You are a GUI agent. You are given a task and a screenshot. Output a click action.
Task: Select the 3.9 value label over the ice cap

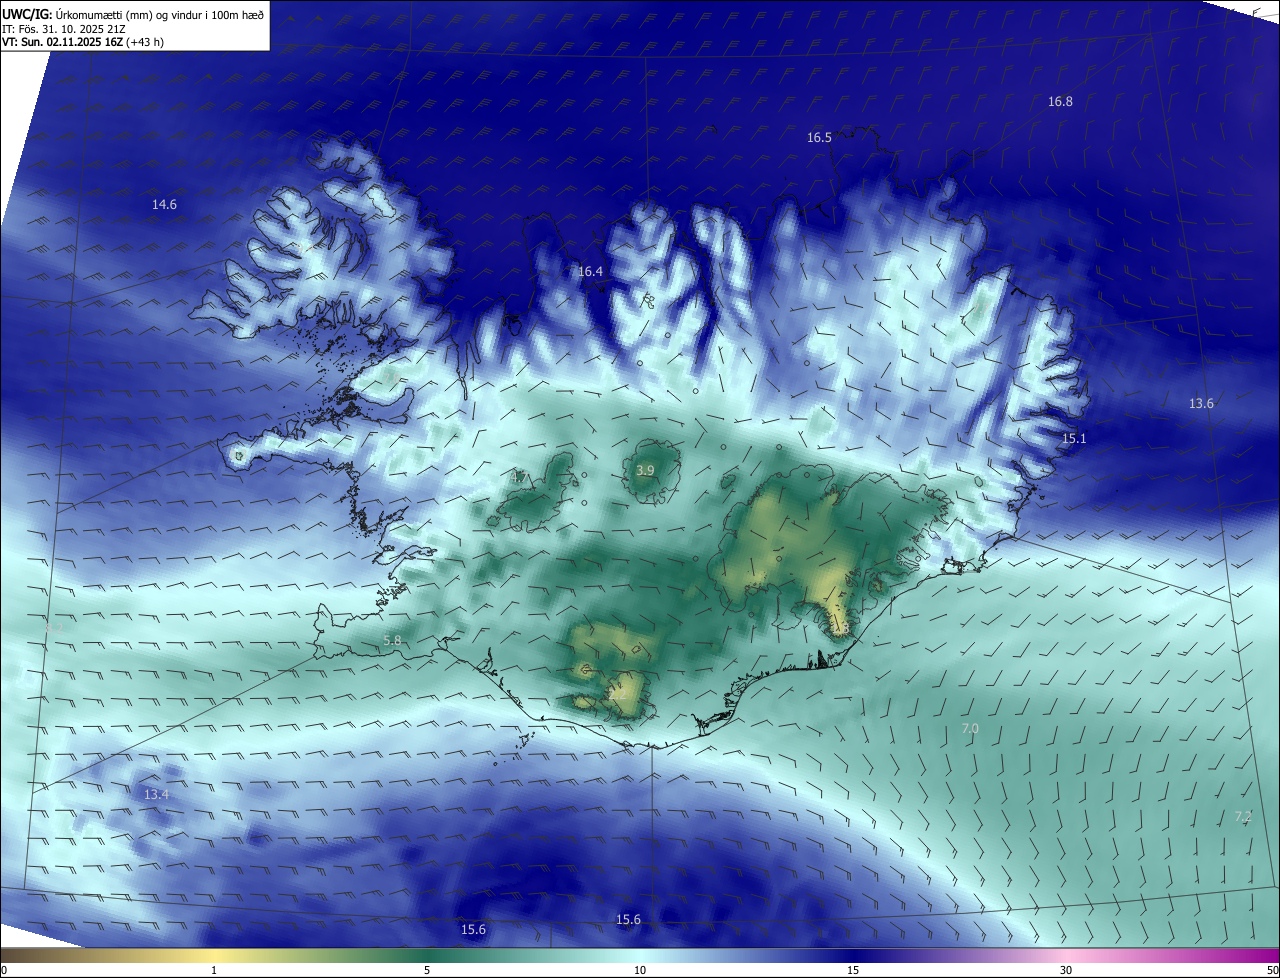click(x=645, y=470)
